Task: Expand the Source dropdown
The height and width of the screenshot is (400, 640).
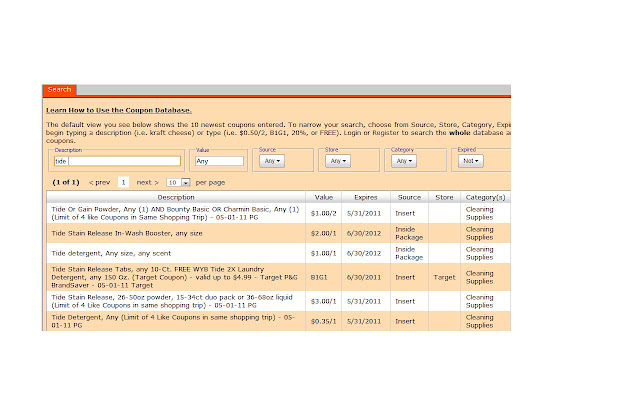Action: 272,161
